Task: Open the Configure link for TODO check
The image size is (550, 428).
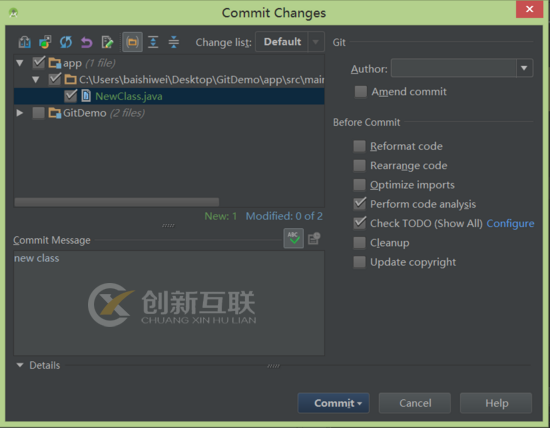Action: 510,223
